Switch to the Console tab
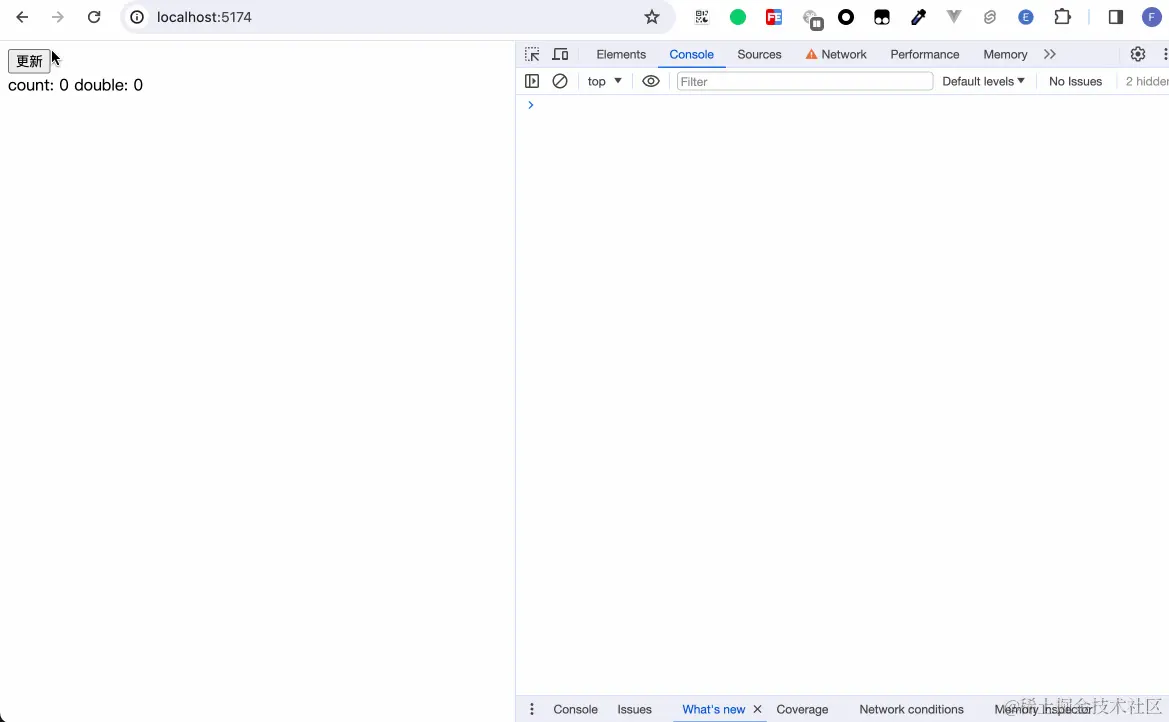The image size is (1169, 722). [x=691, y=54]
